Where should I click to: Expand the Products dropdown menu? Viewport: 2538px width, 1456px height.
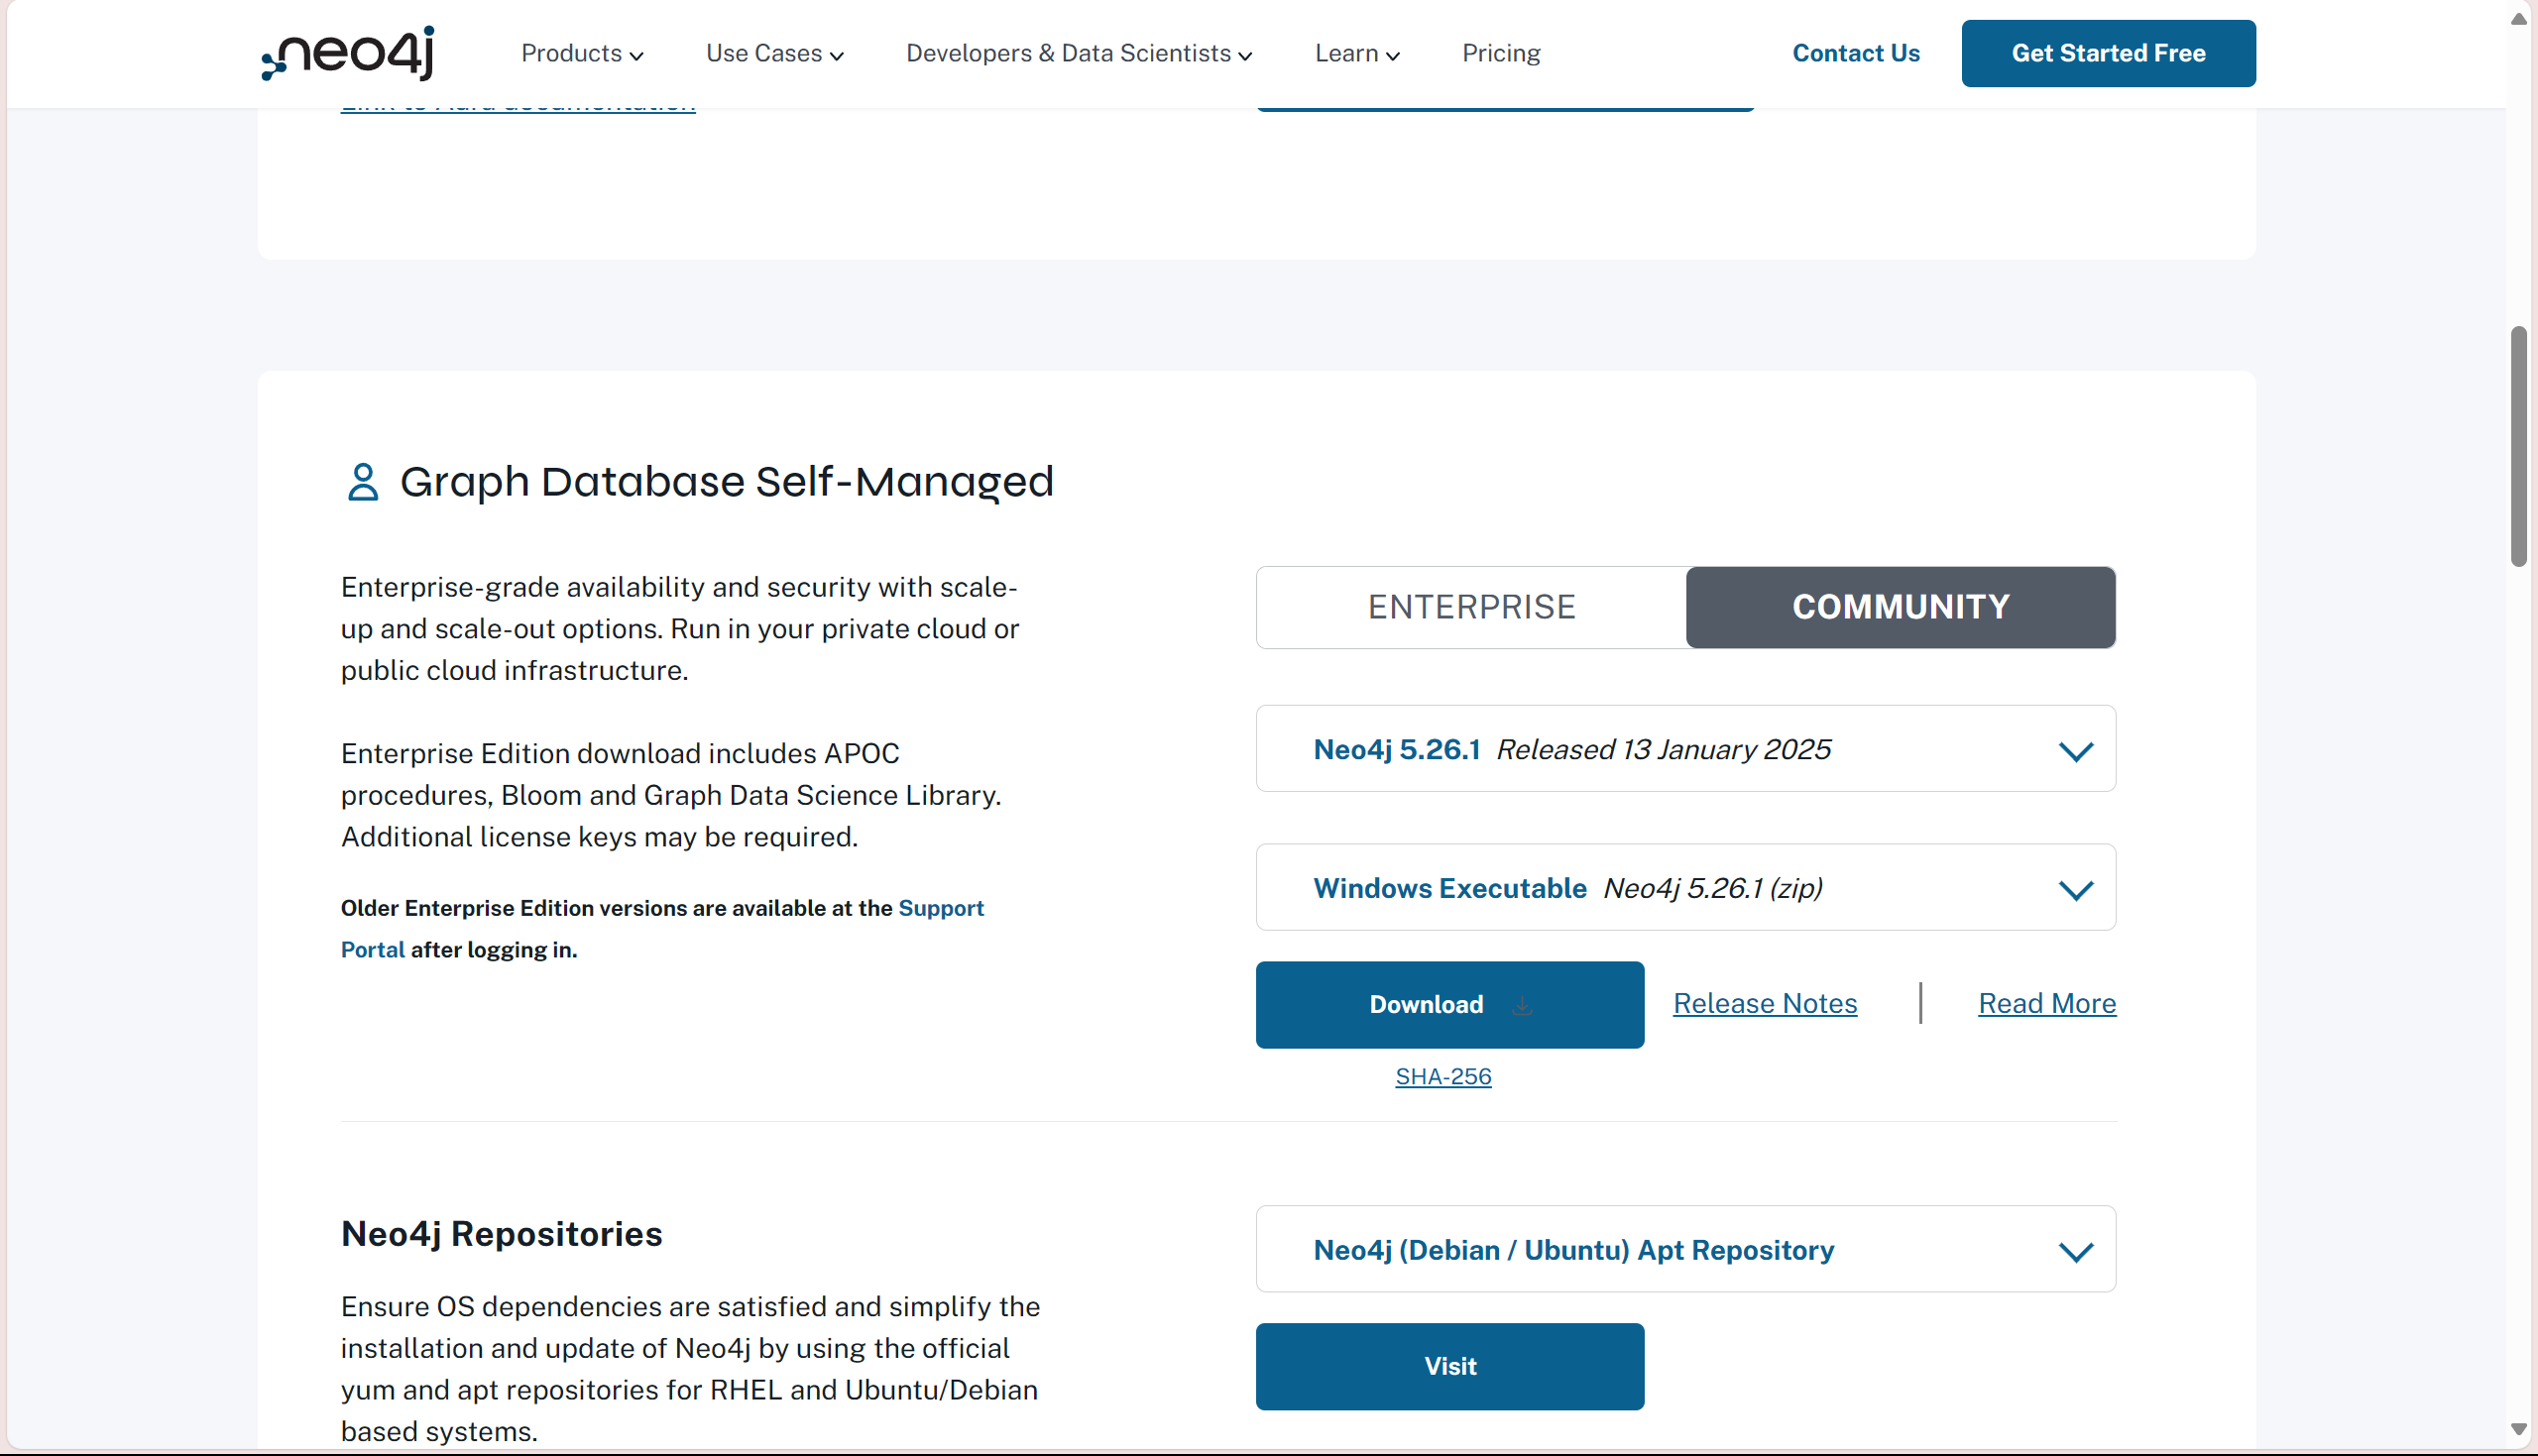coord(581,53)
